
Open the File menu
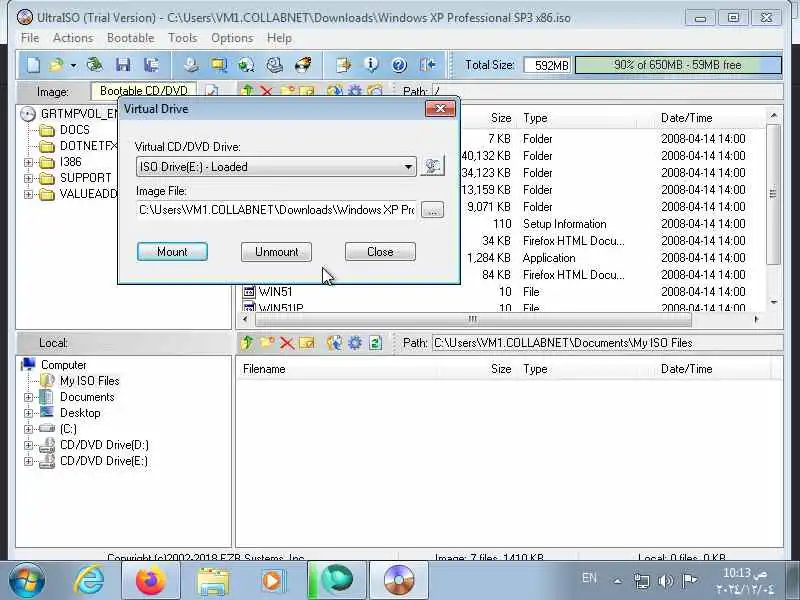30,38
